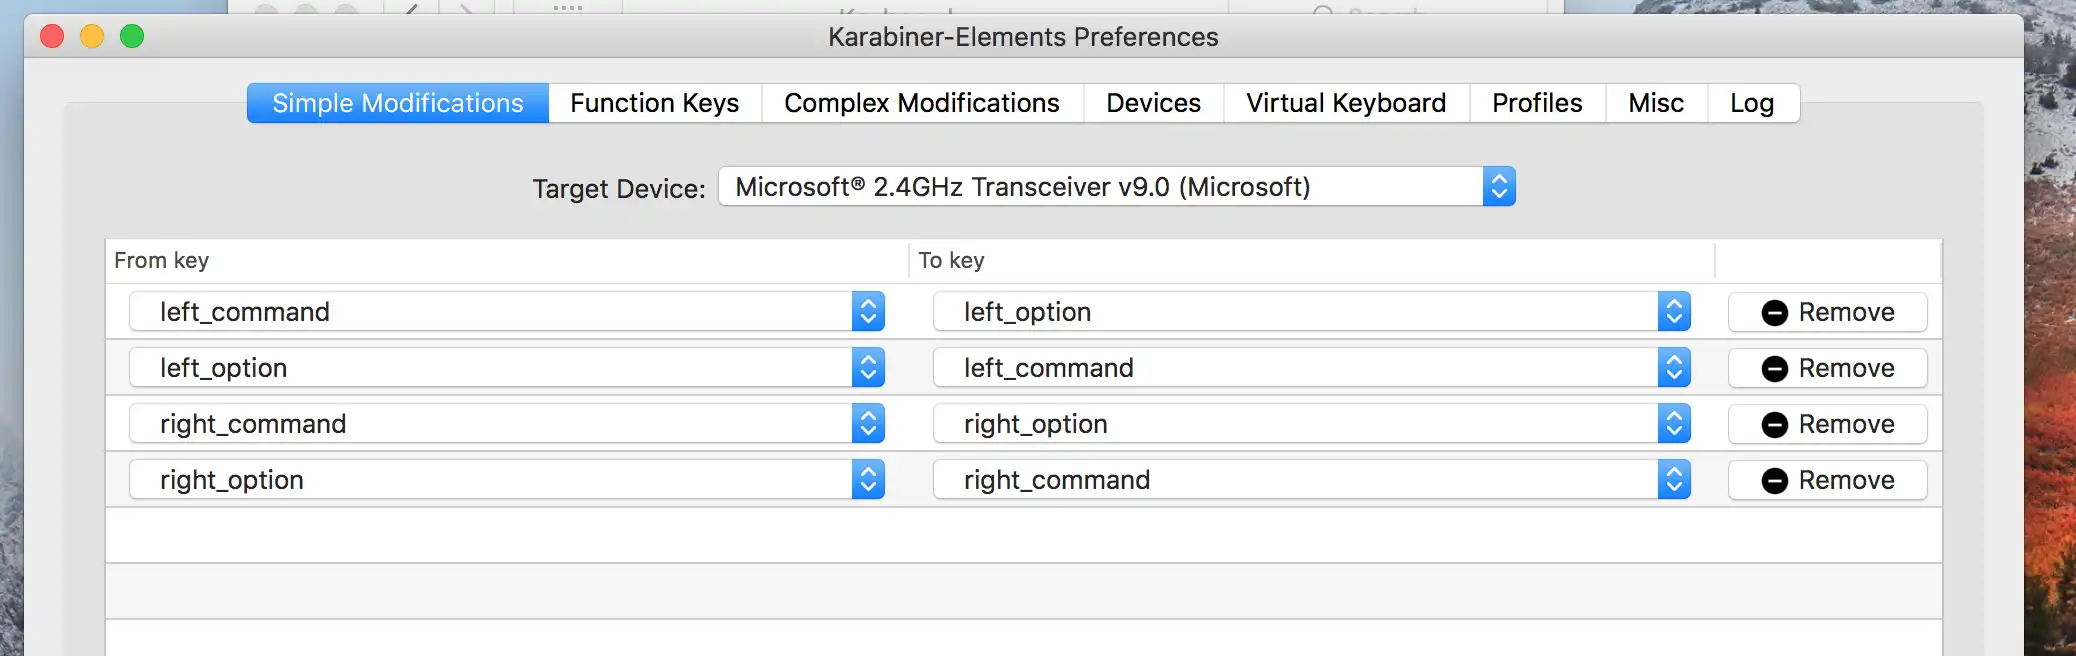Remove the left_command to left_option mapping
Screen dimensions: 2076x656
(x=1827, y=311)
